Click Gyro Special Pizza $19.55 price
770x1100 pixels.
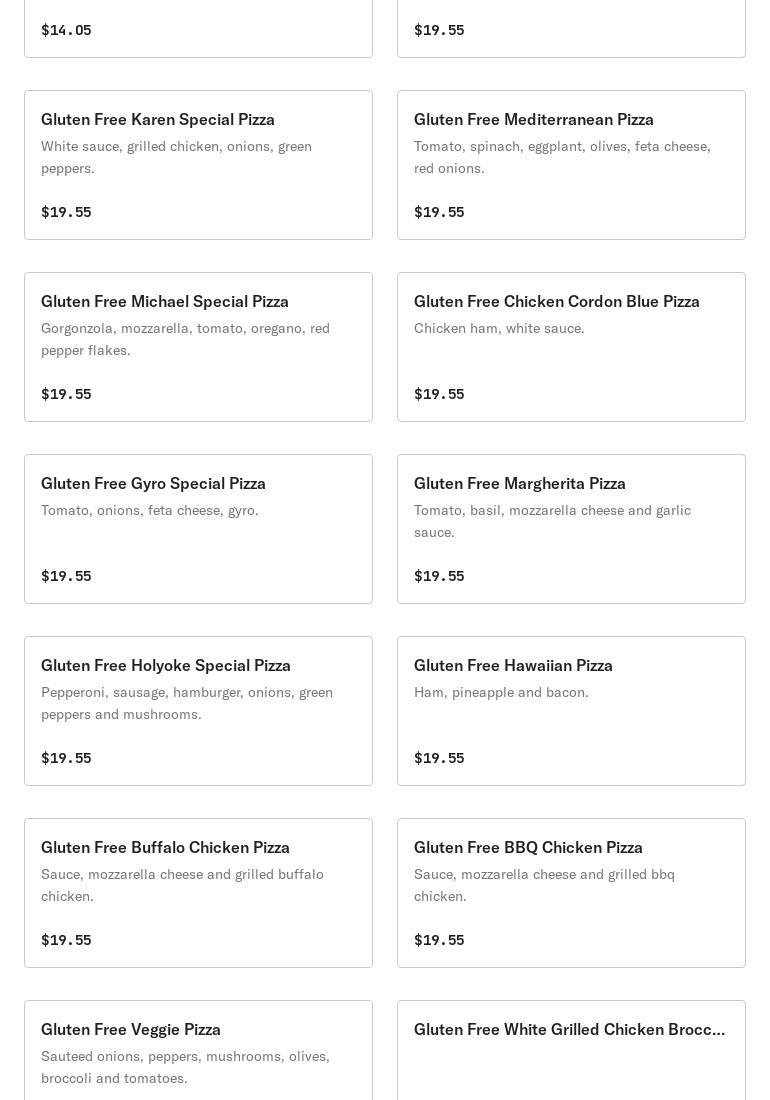point(66,576)
